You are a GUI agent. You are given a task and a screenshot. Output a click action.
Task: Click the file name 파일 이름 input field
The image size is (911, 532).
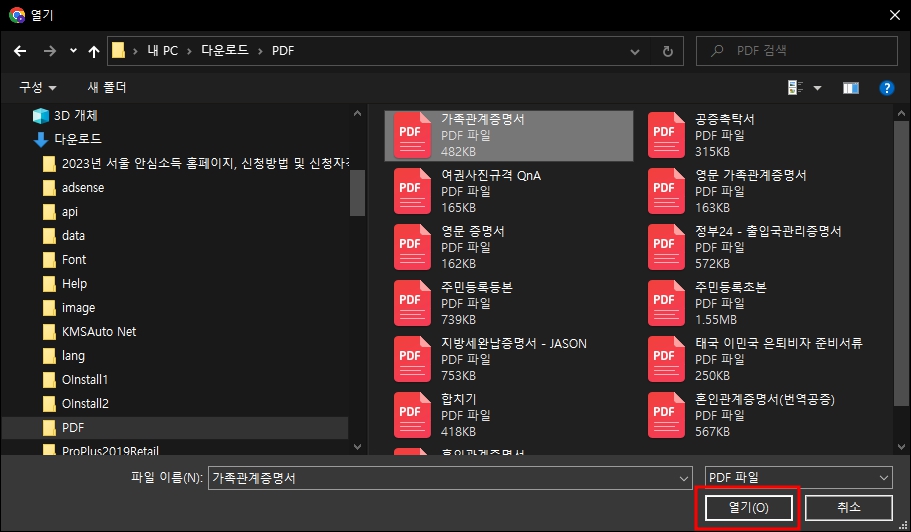(450, 478)
